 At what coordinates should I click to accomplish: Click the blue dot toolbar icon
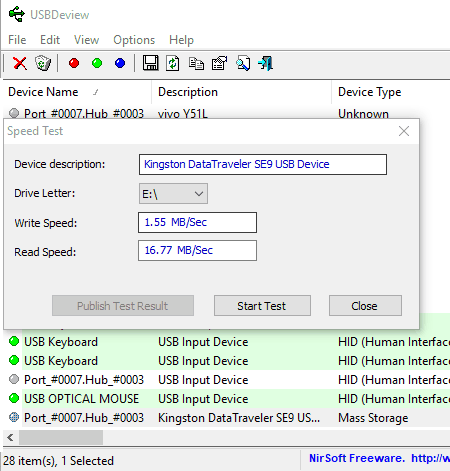(120, 63)
